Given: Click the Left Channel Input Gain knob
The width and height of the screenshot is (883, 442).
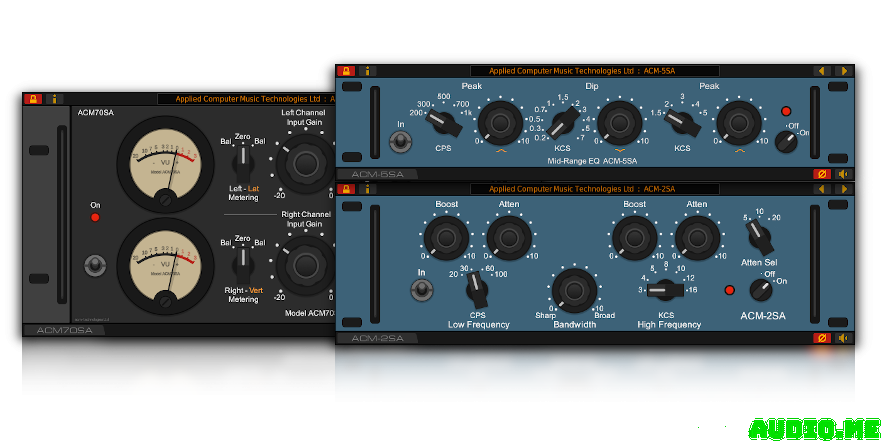Looking at the screenshot, I should [305, 163].
